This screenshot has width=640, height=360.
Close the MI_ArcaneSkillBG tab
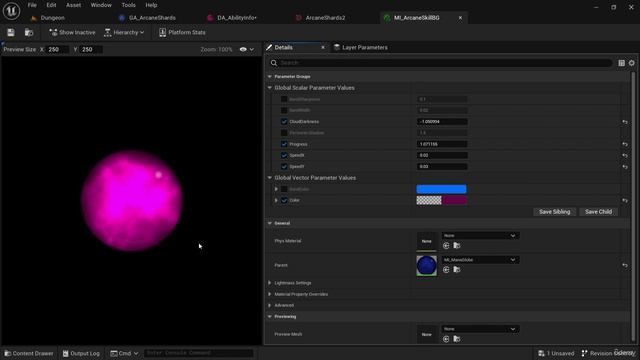[x=460, y=18]
